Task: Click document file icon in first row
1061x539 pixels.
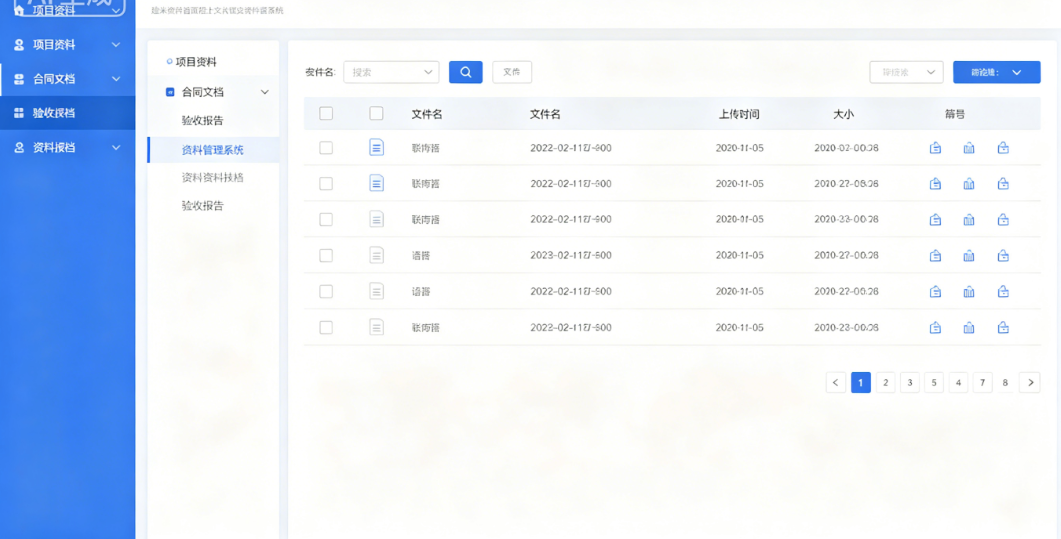Action: [377, 147]
